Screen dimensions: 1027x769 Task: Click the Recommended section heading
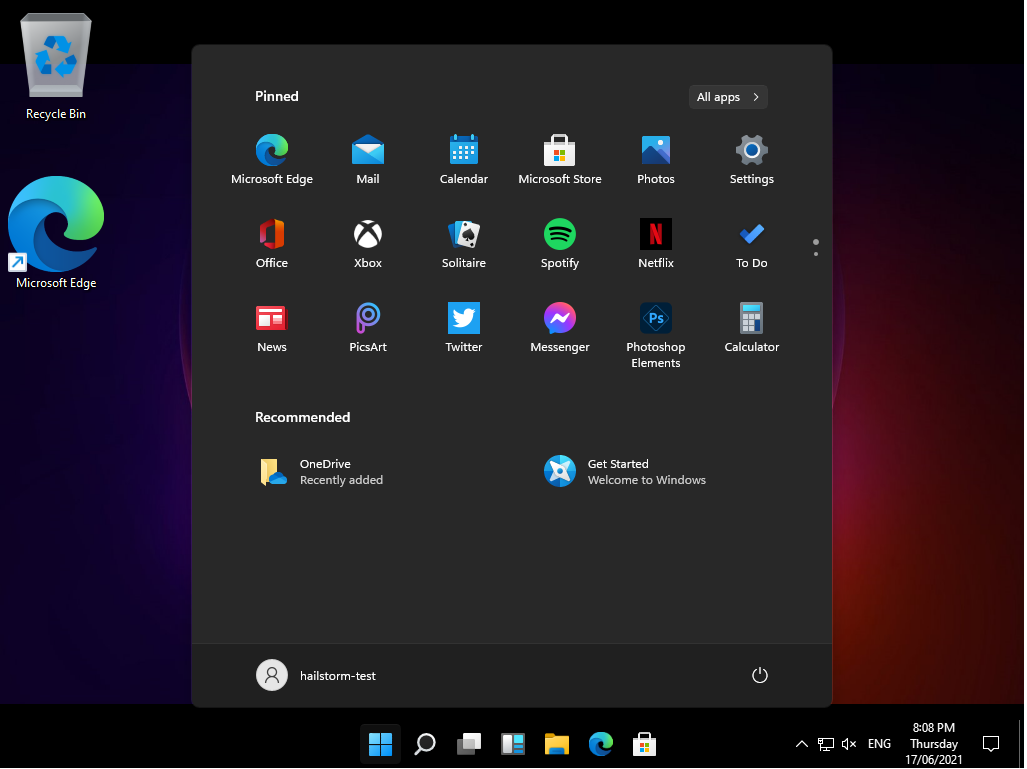(302, 417)
